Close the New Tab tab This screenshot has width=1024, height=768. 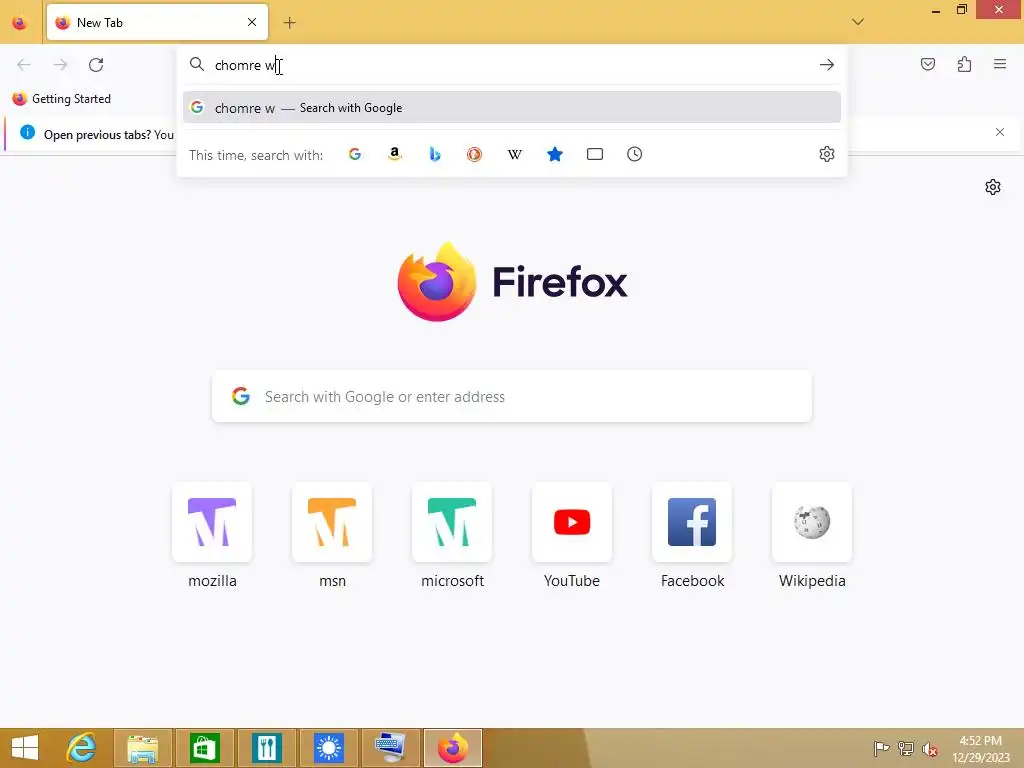point(252,22)
